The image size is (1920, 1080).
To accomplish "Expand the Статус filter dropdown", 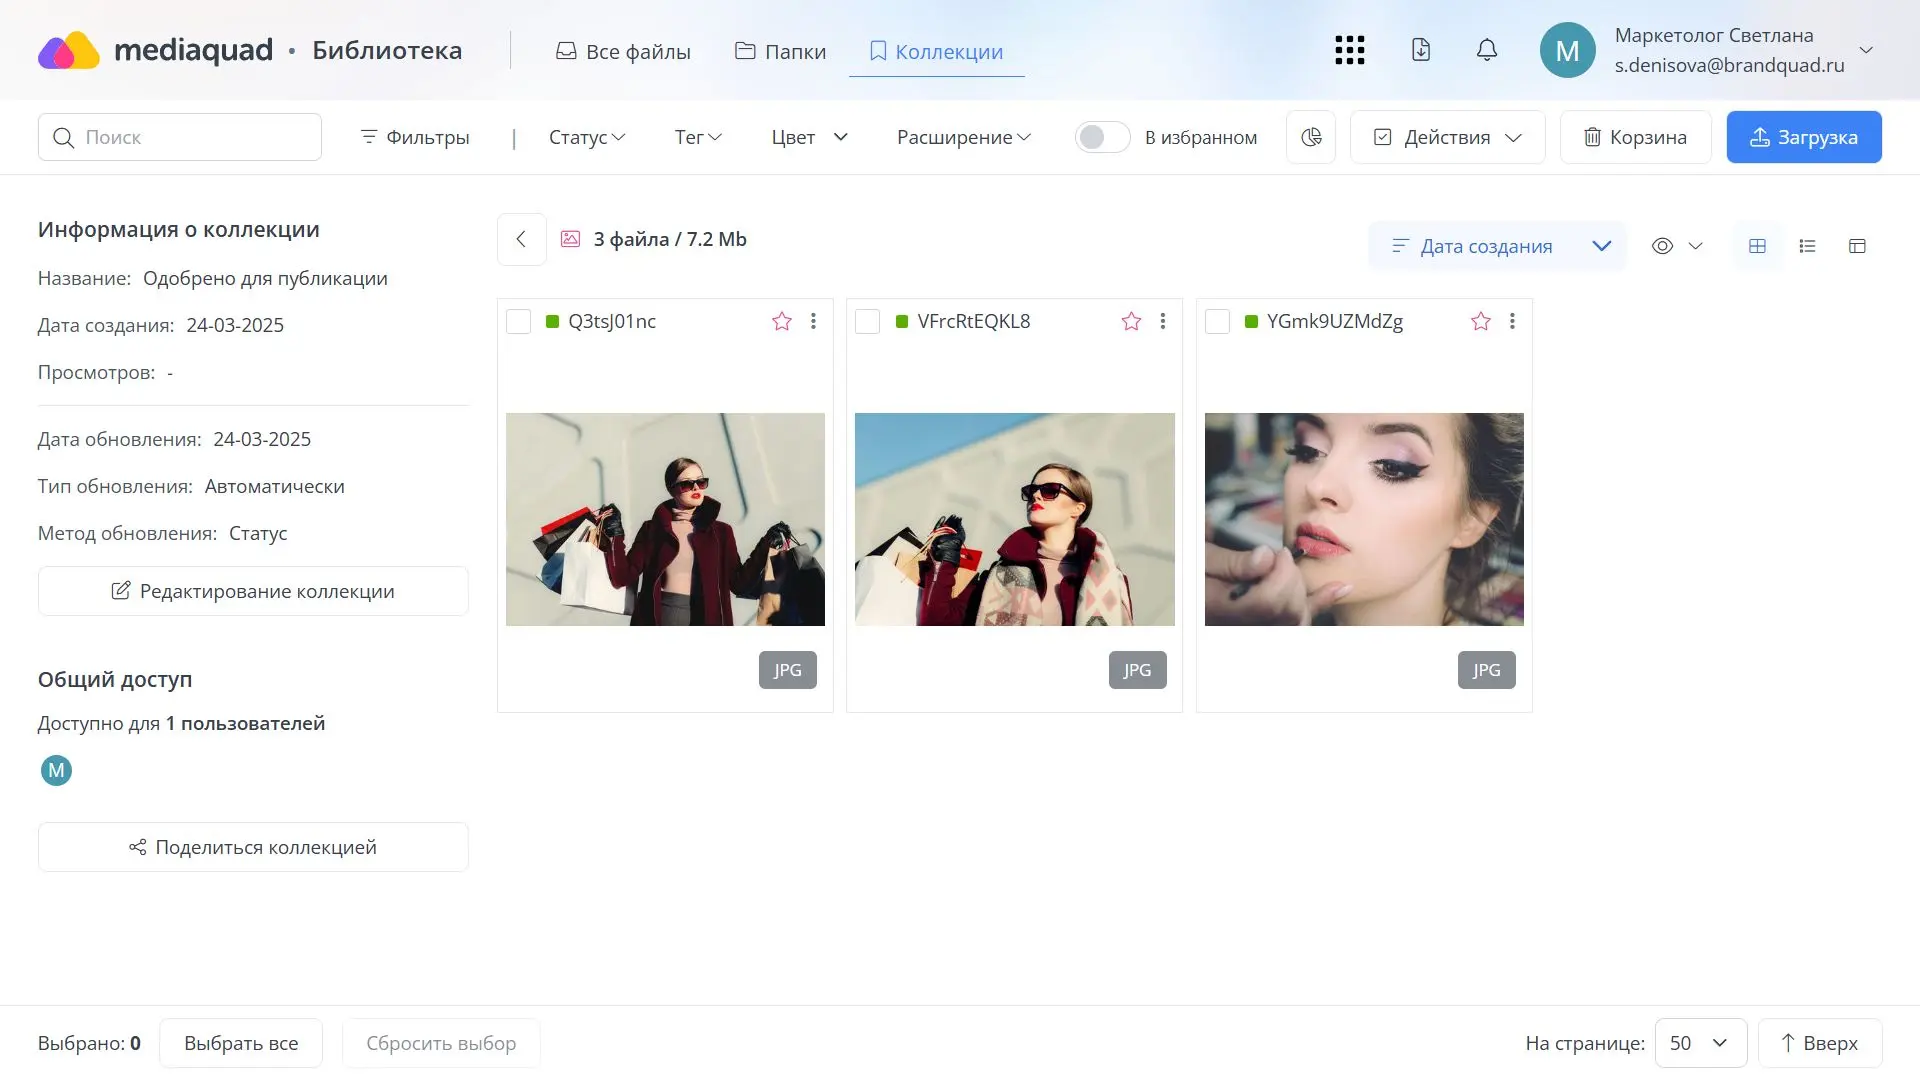I will point(587,137).
